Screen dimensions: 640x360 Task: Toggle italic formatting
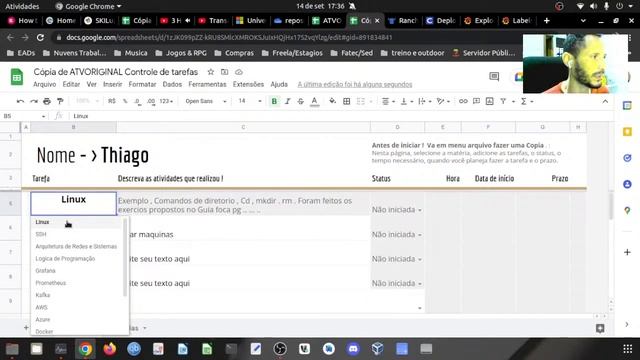pos(287,101)
